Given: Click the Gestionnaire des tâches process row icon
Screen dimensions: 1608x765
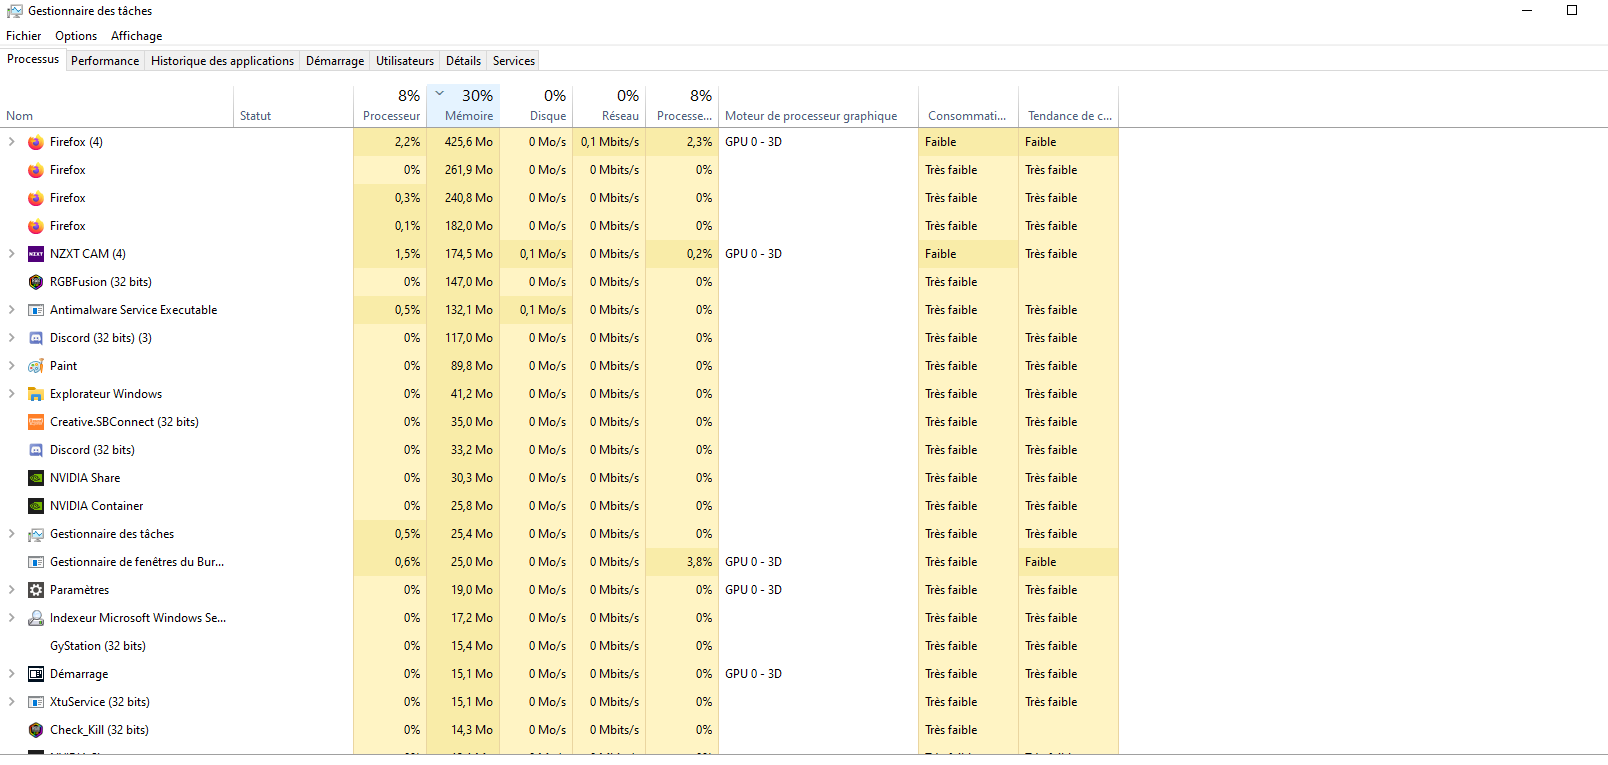Looking at the screenshot, I should (x=36, y=534).
